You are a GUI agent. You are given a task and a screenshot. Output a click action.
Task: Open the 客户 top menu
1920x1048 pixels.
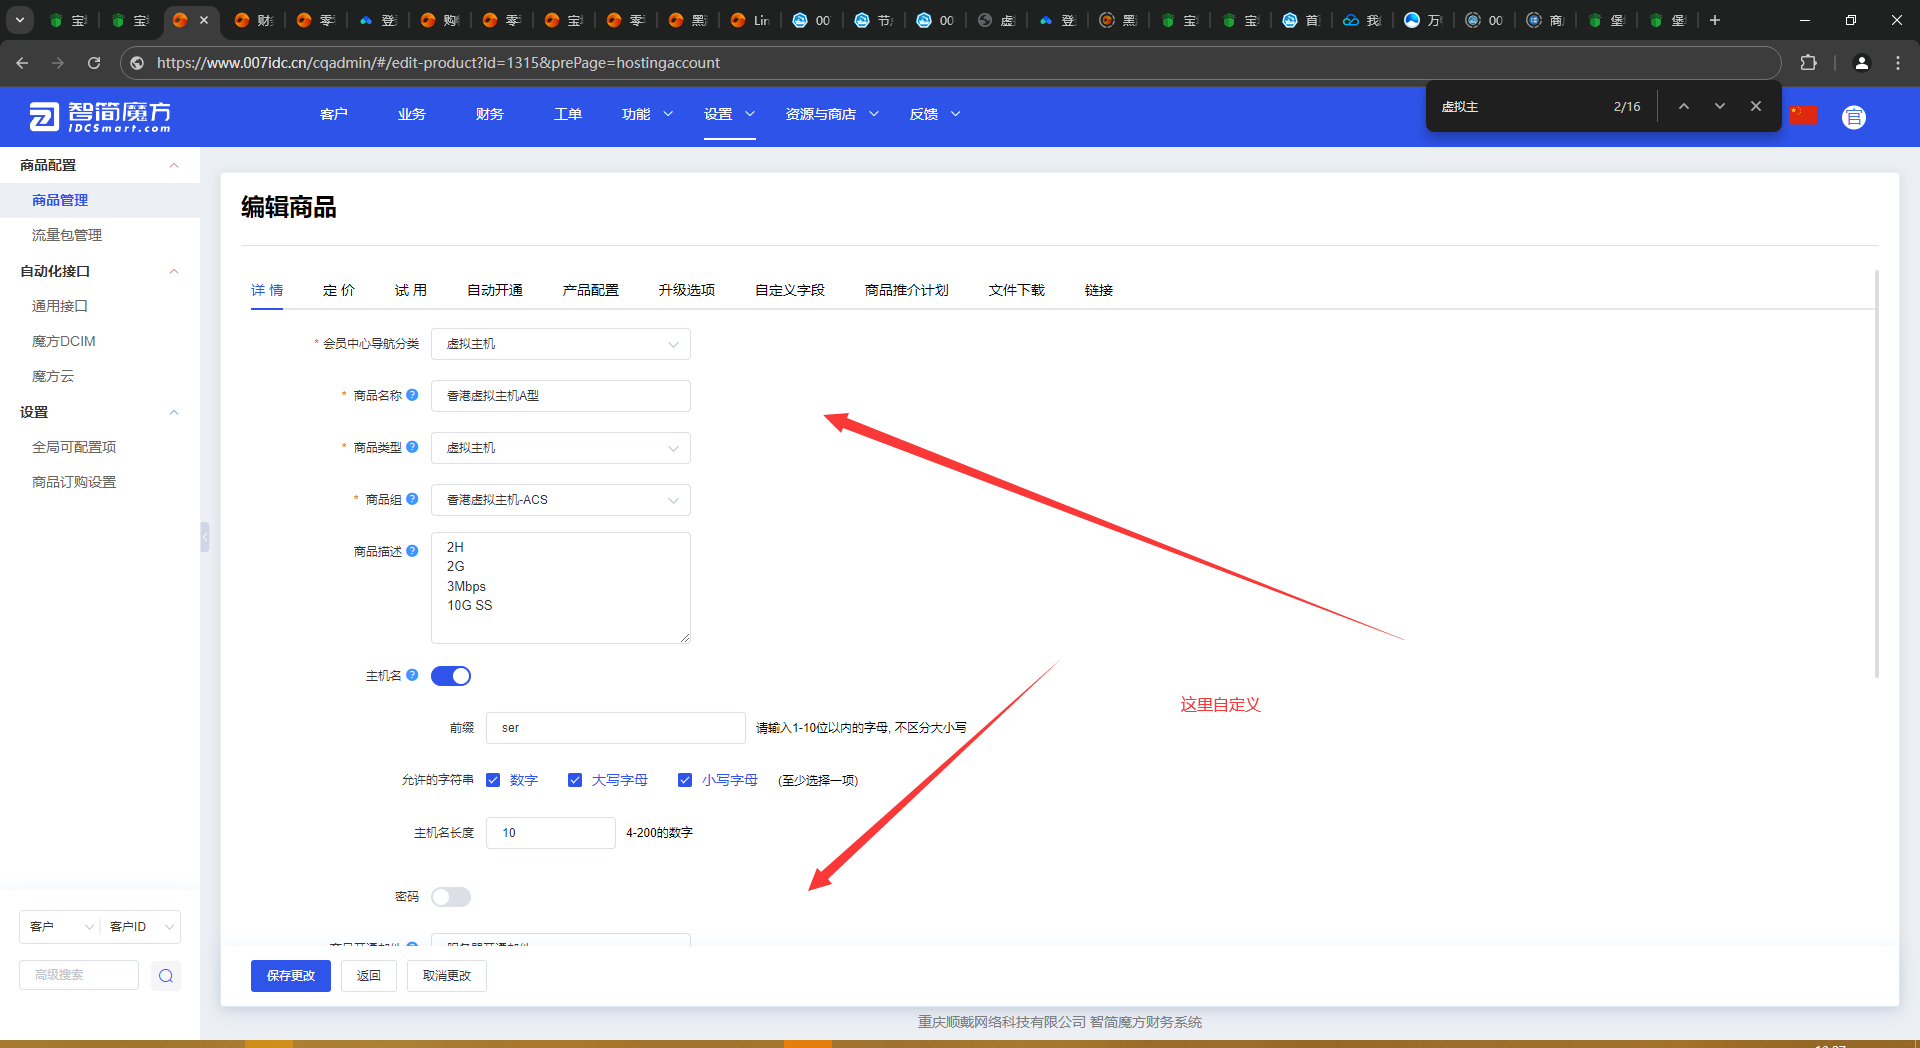point(334,114)
